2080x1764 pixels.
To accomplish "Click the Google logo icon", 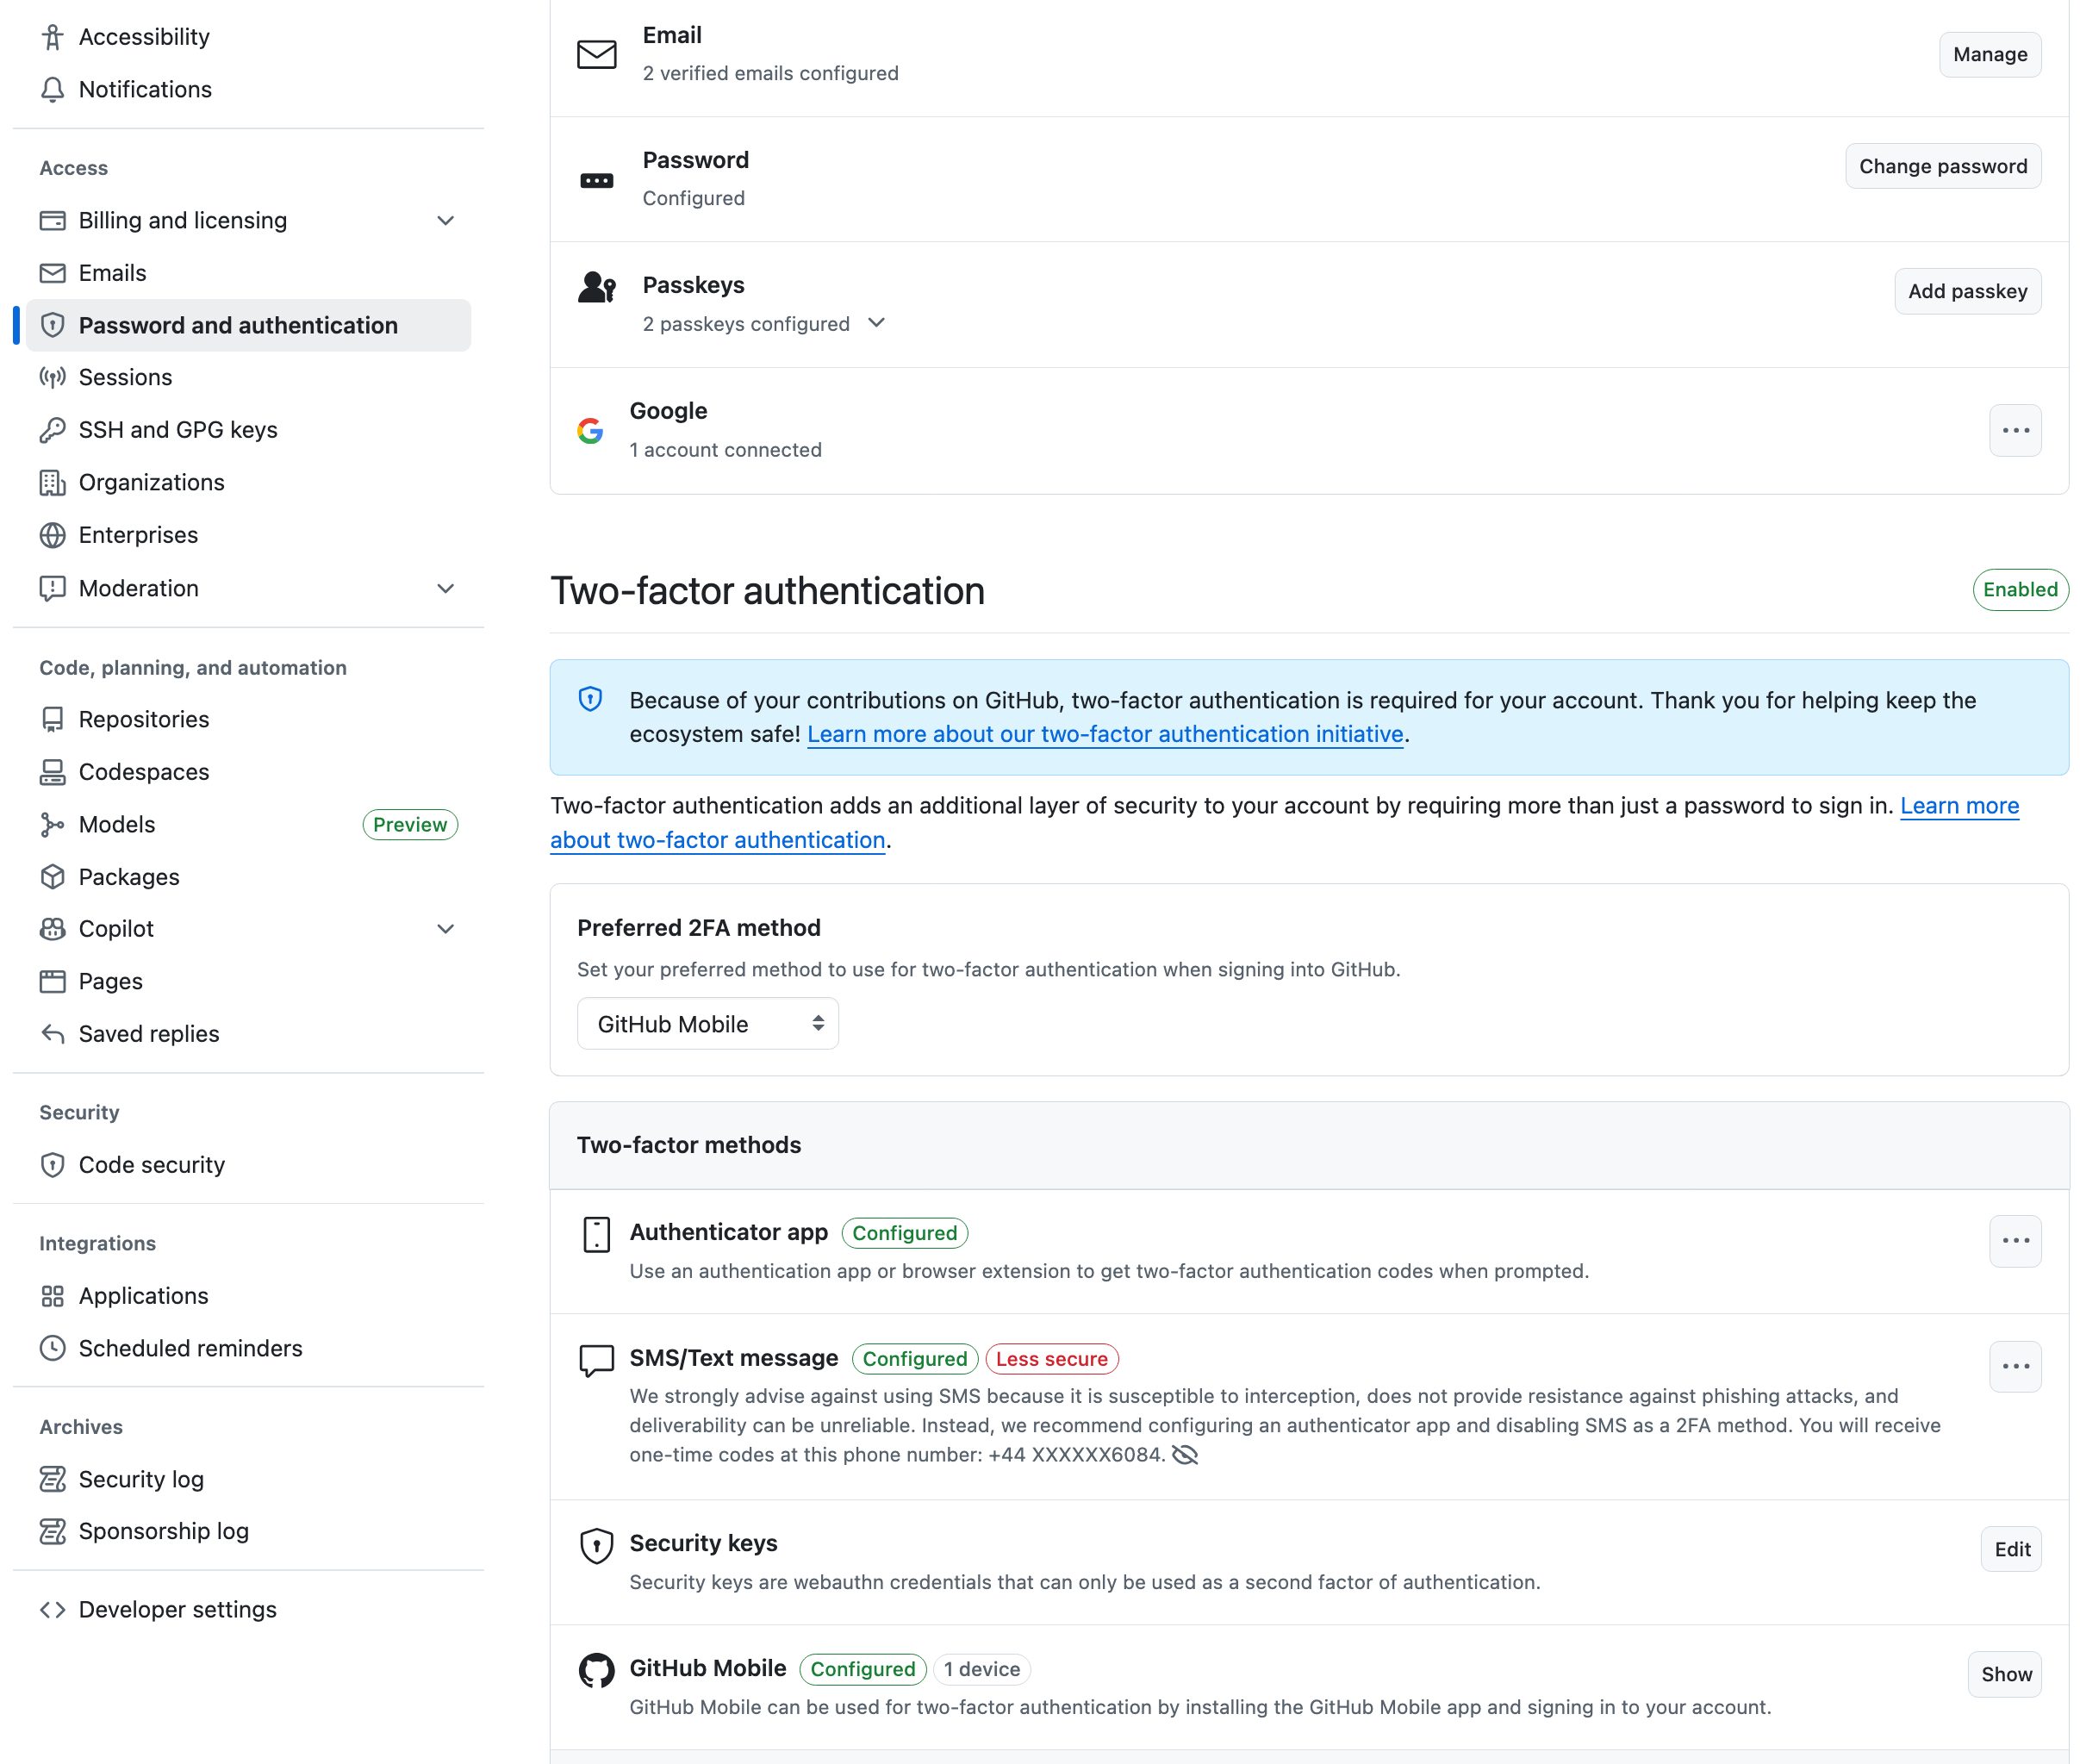I will pos(590,430).
